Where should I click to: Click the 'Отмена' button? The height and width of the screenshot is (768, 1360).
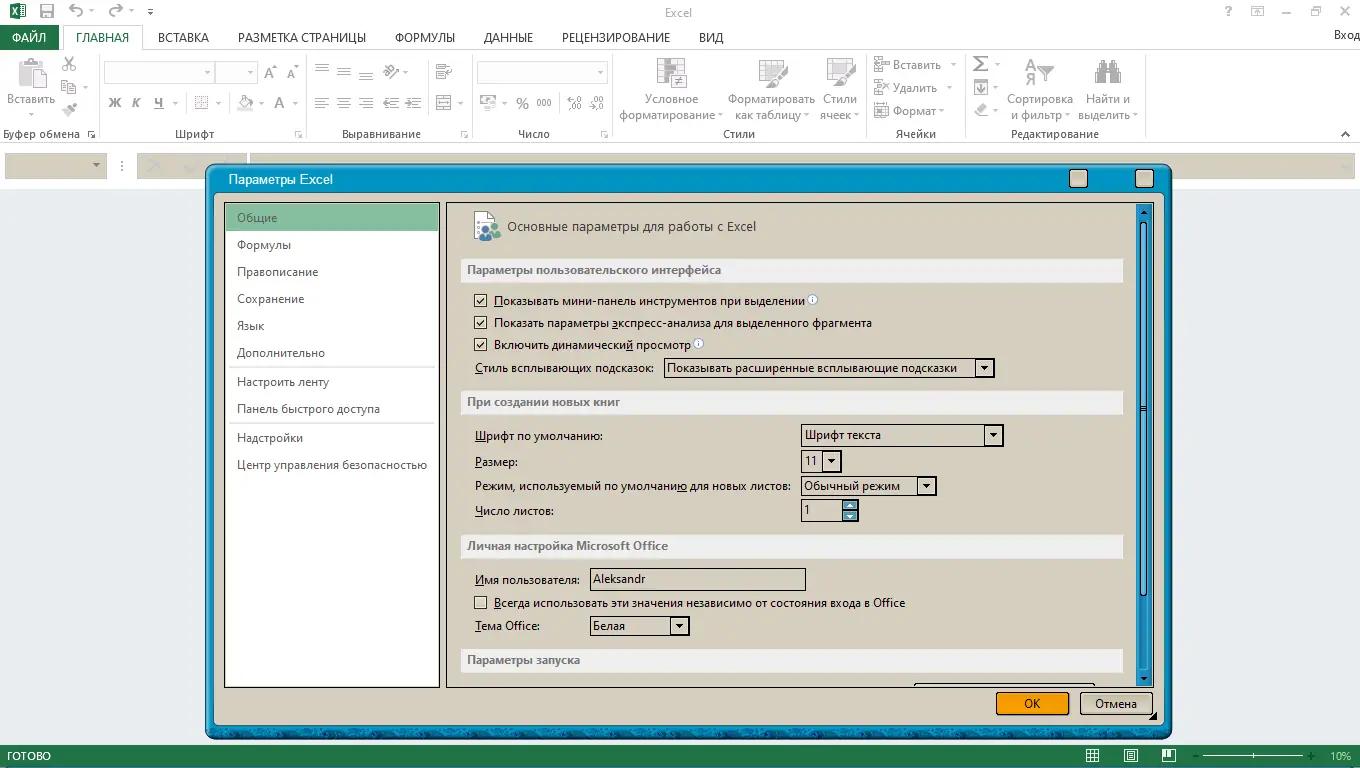[x=1116, y=703]
